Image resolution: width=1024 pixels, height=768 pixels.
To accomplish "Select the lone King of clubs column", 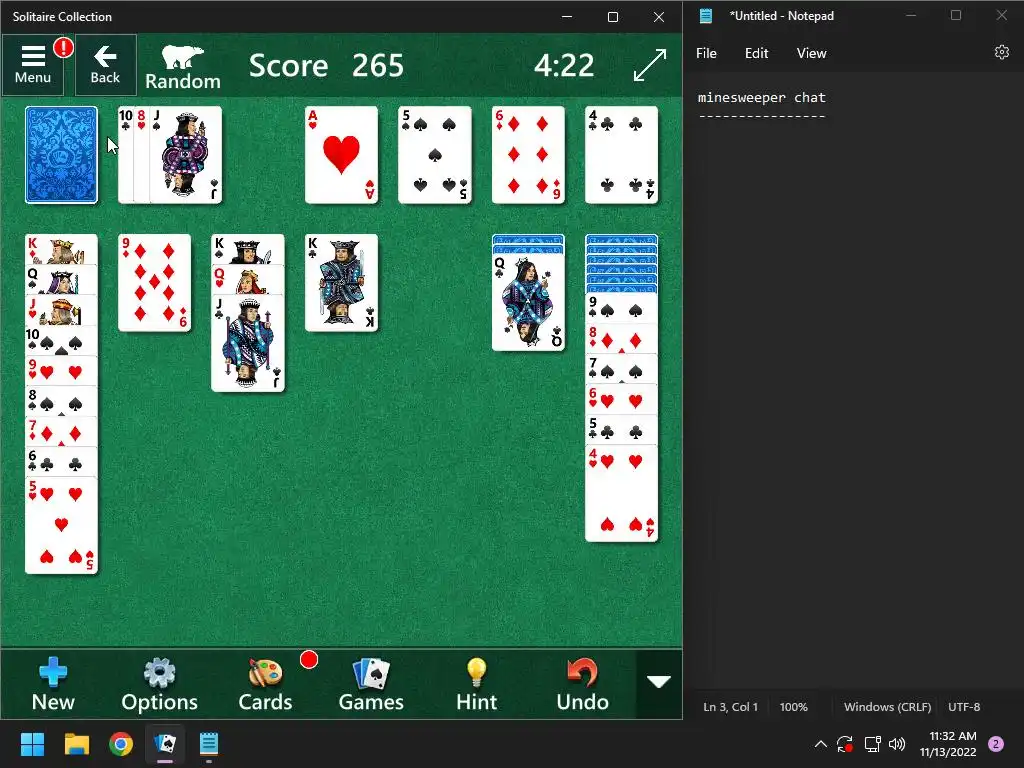I will pos(342,283).
